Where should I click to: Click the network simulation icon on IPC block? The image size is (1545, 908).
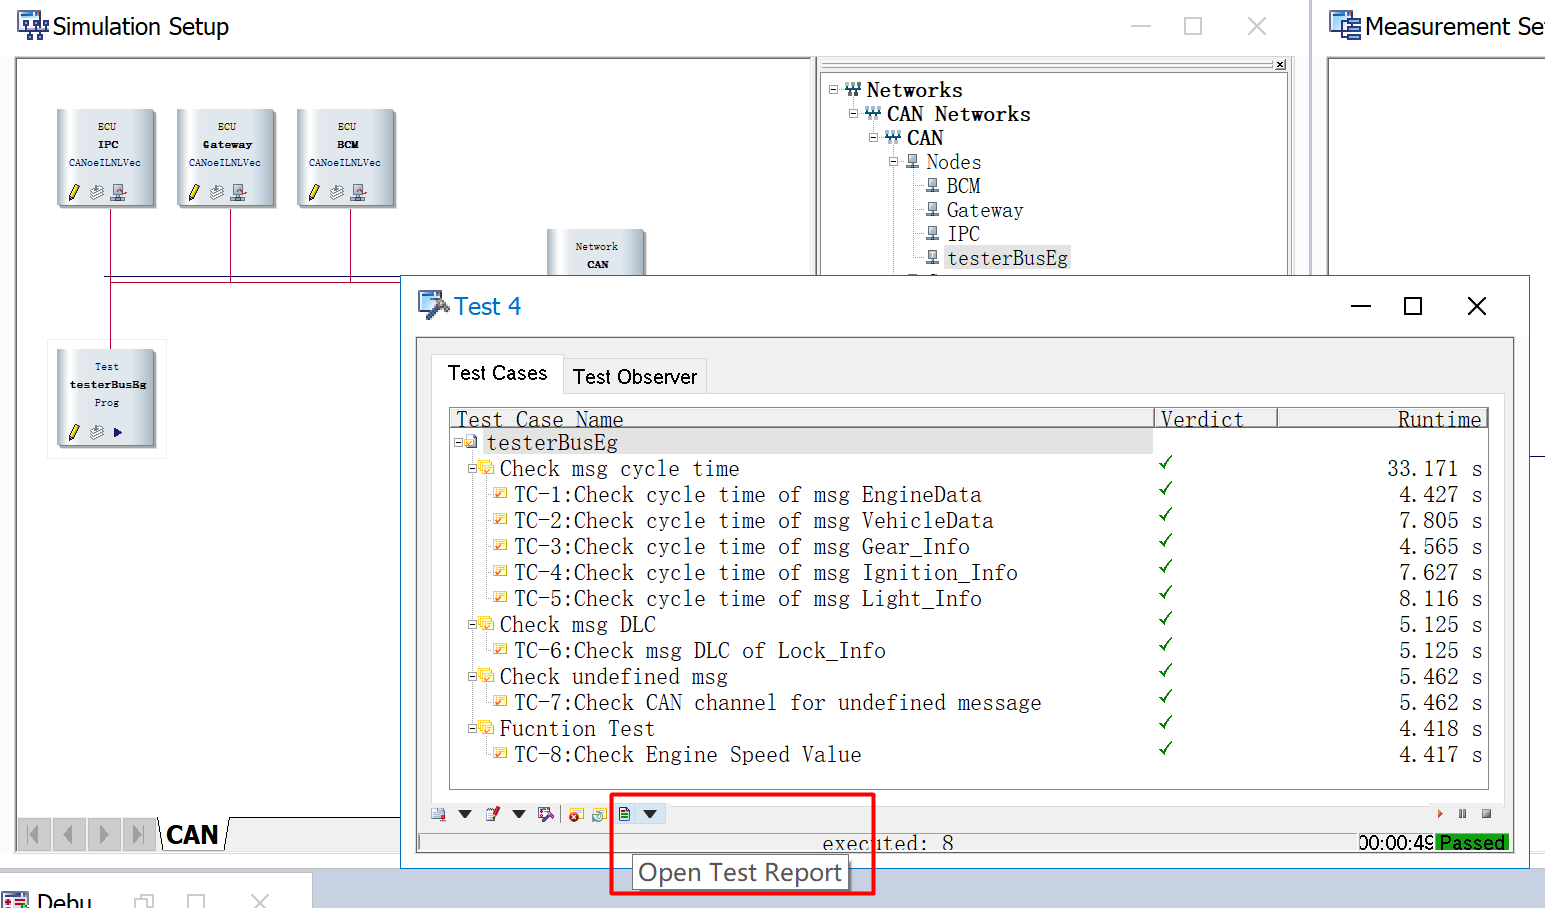pyautogui.click(x=119, y=192)
